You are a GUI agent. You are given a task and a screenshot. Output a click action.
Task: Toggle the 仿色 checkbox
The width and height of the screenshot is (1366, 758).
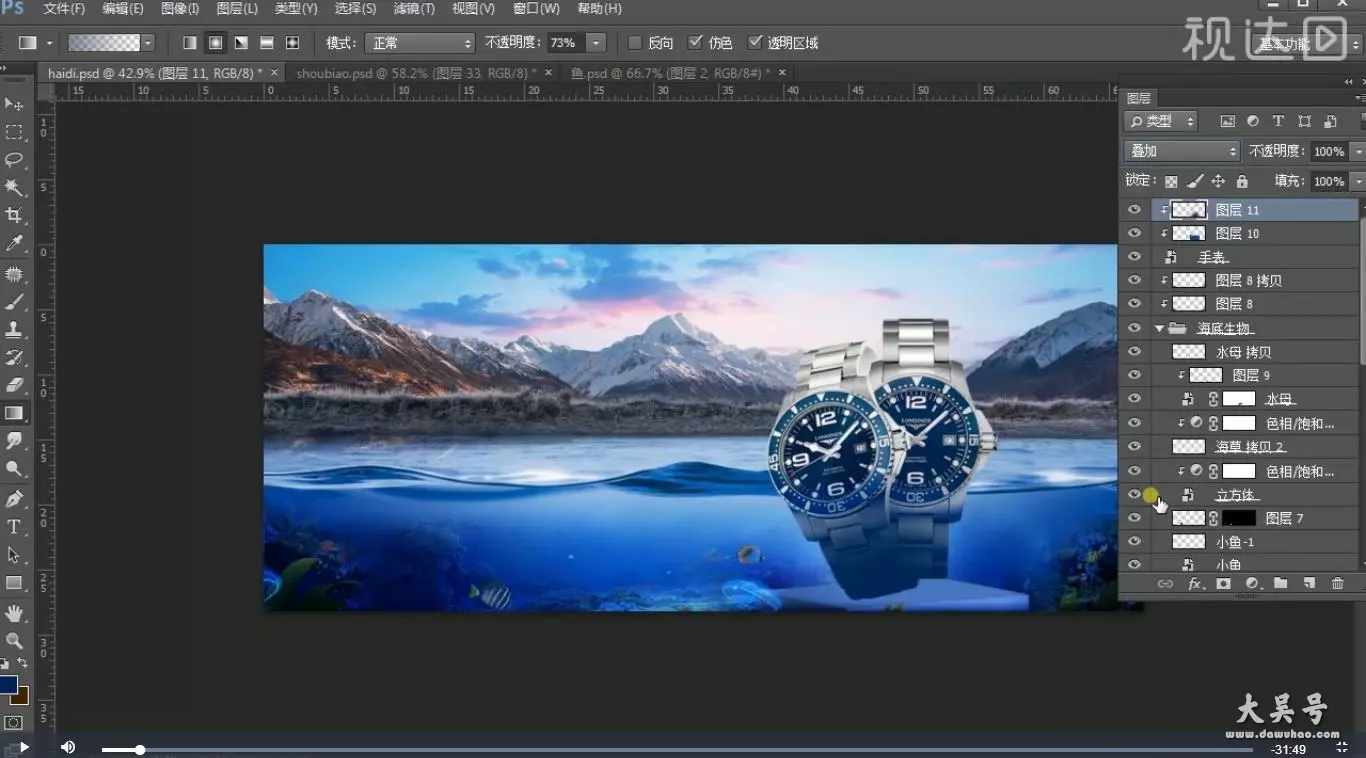(x=695, y=43)
